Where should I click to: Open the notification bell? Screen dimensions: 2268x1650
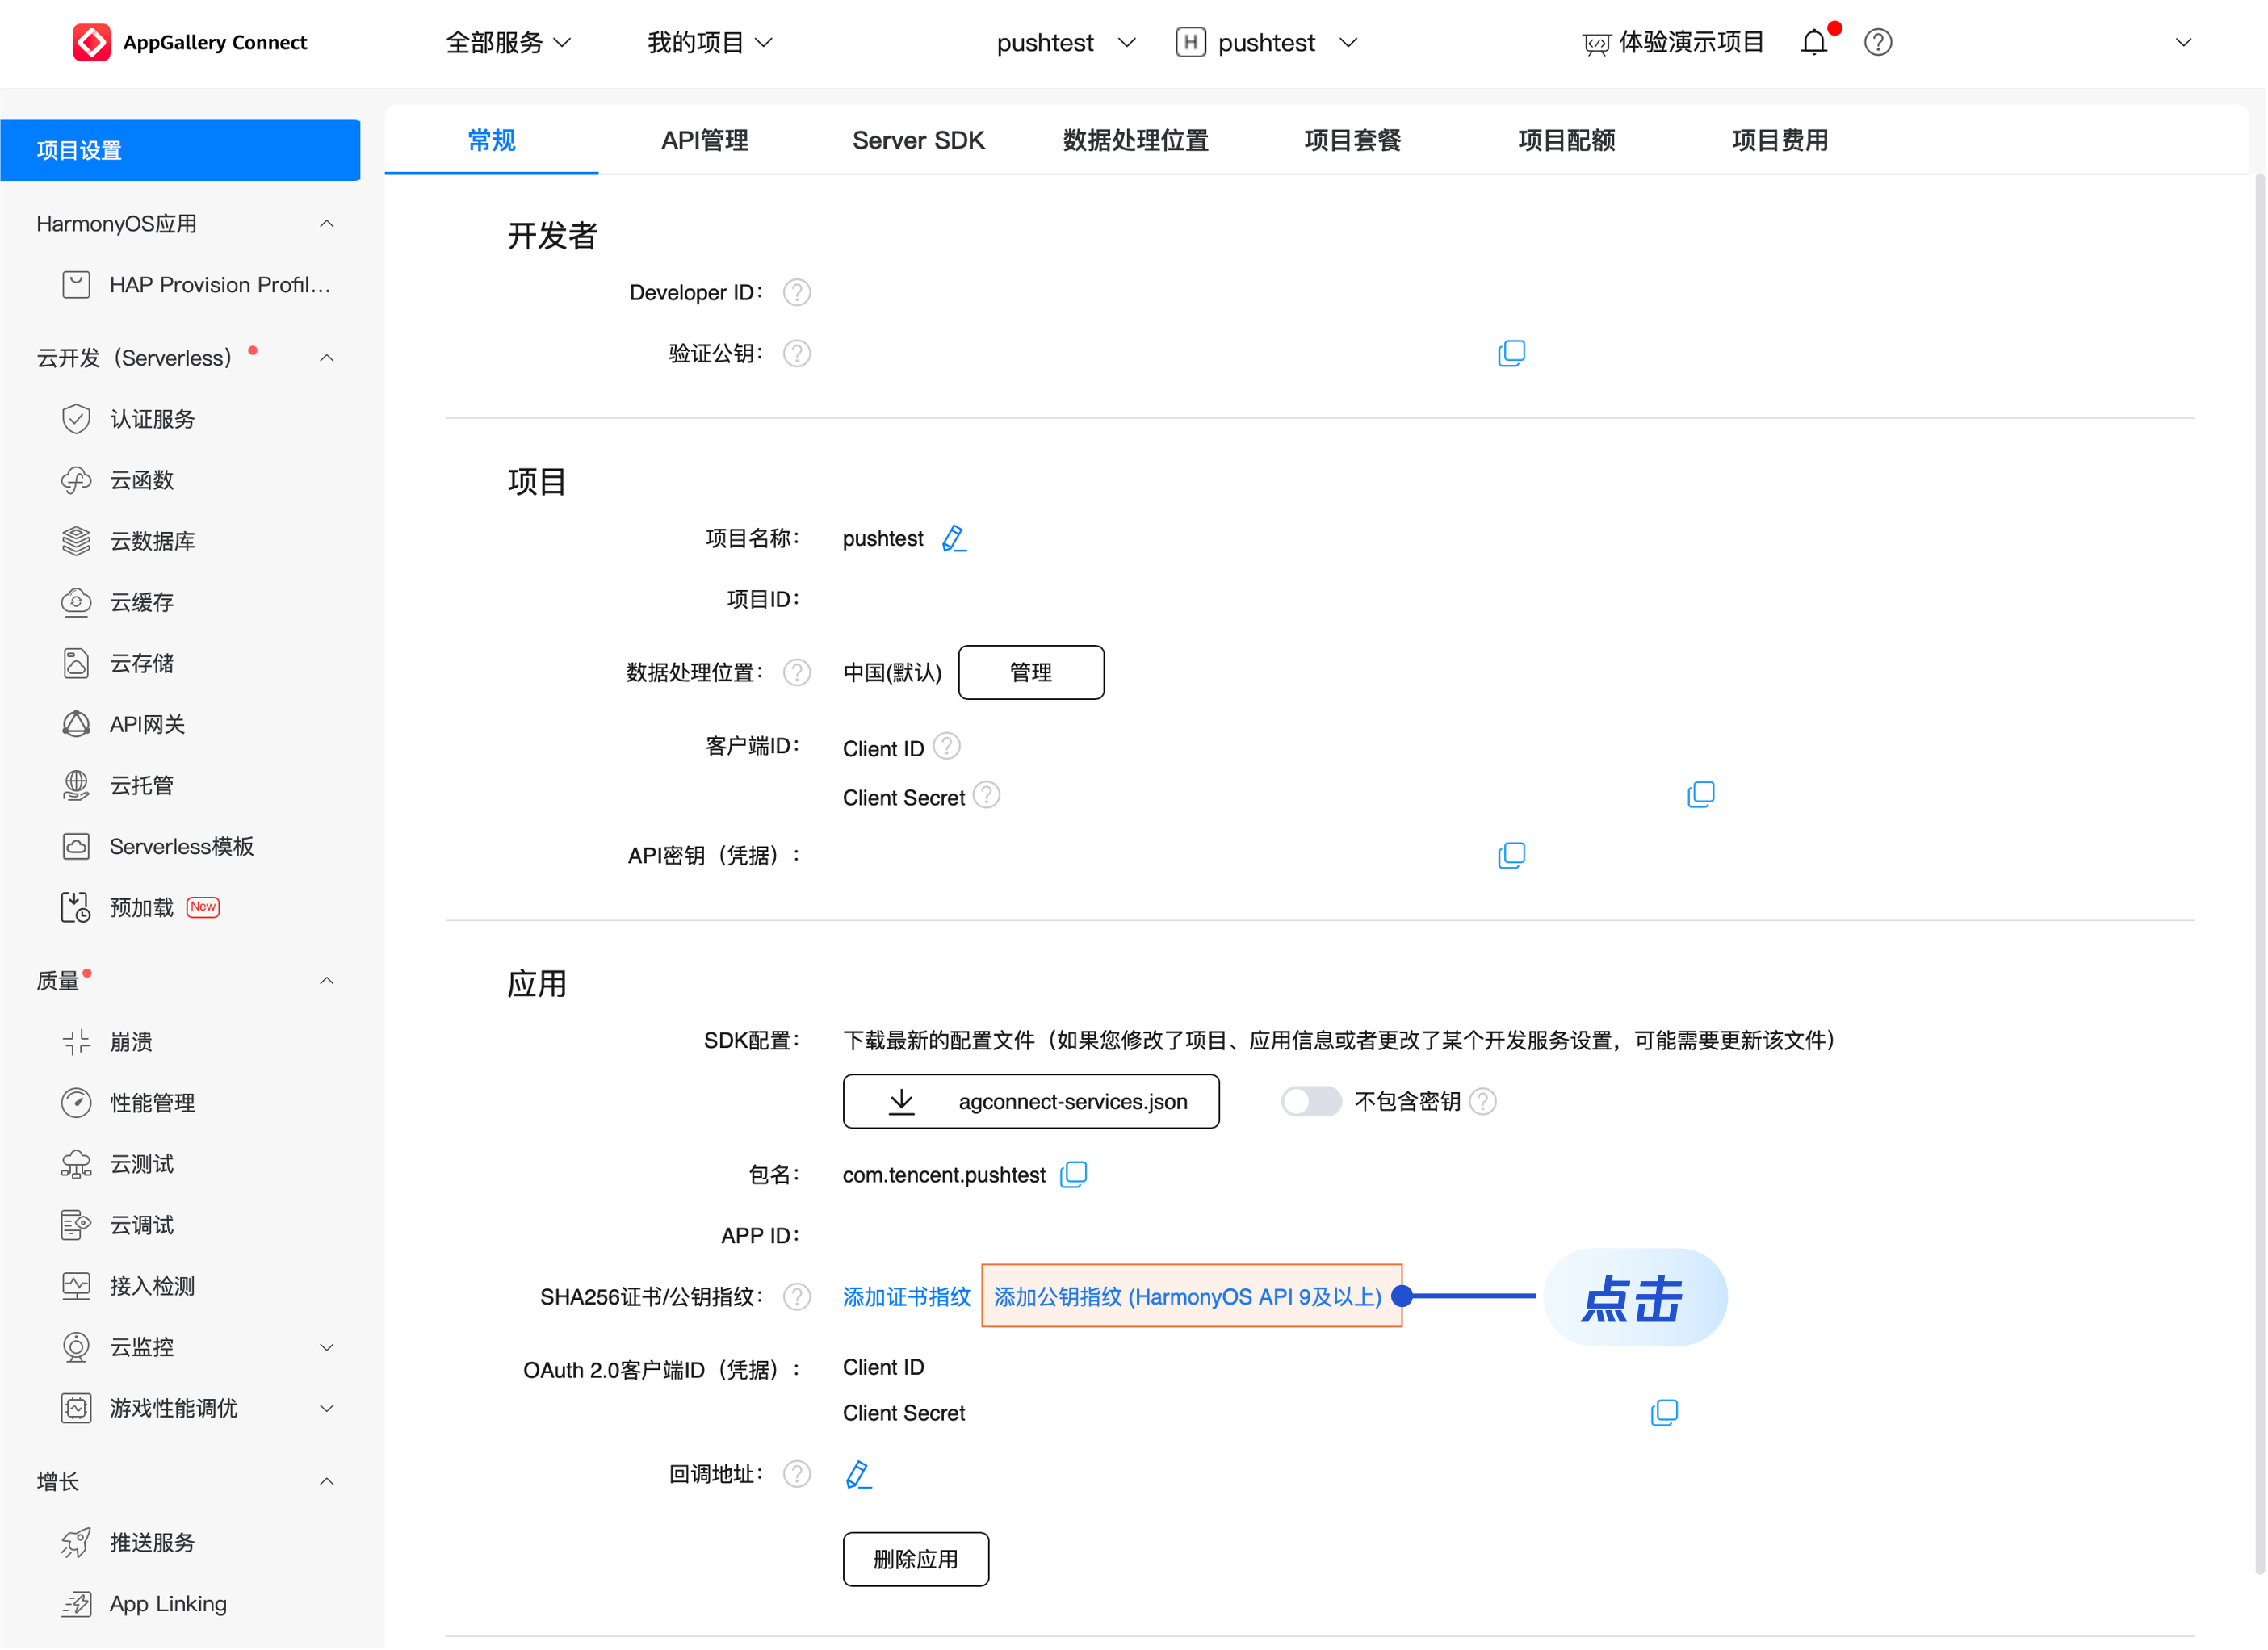click(1816, 42)
